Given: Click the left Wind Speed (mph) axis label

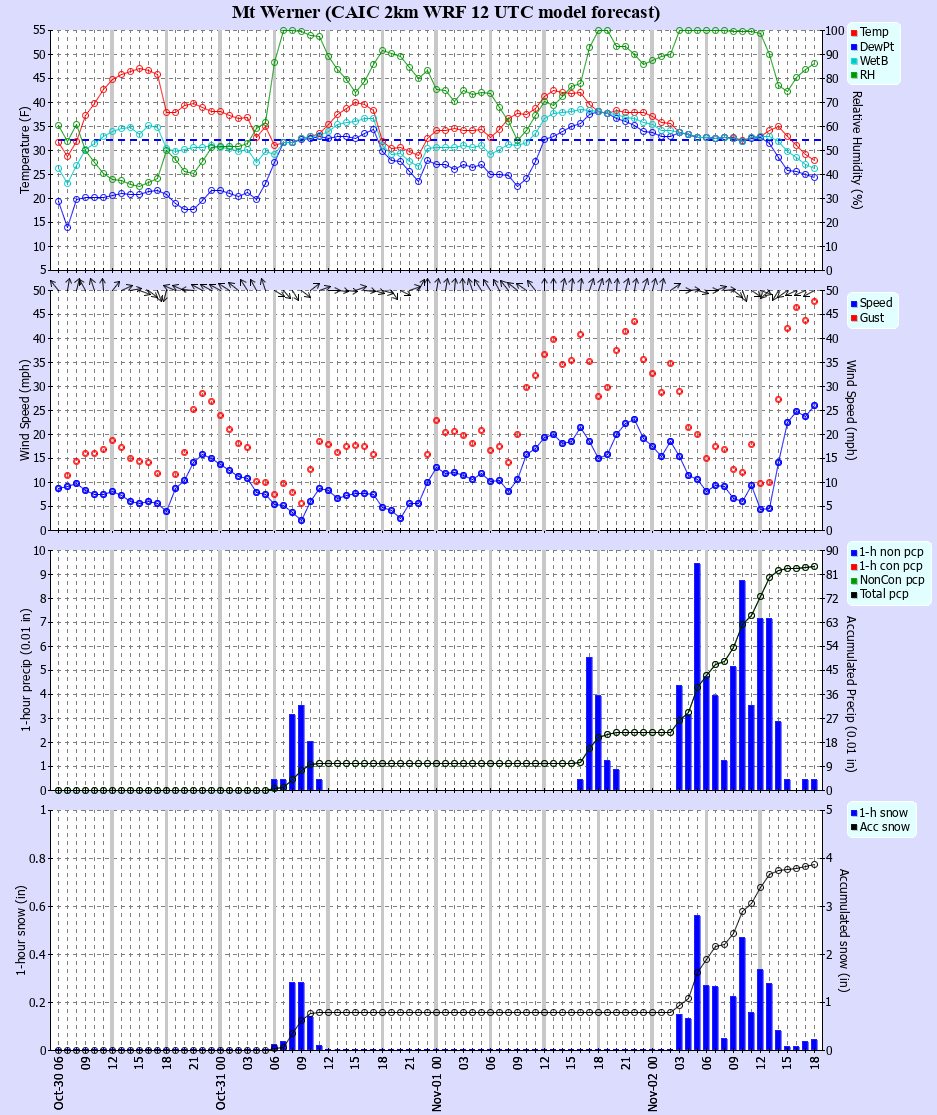Looking at the screenshot, I should pyautogui.click(x=25, y=411).
